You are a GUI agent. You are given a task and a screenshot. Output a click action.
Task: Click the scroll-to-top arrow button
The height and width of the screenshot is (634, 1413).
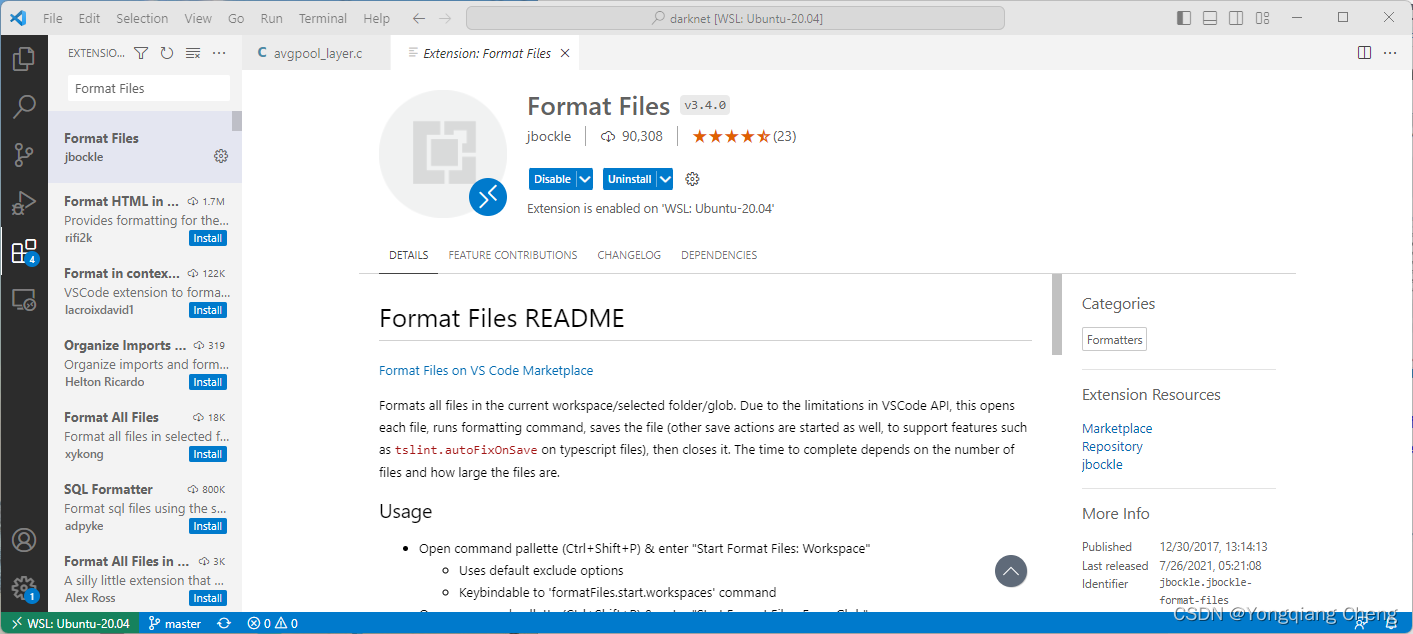coord(1011,571)
